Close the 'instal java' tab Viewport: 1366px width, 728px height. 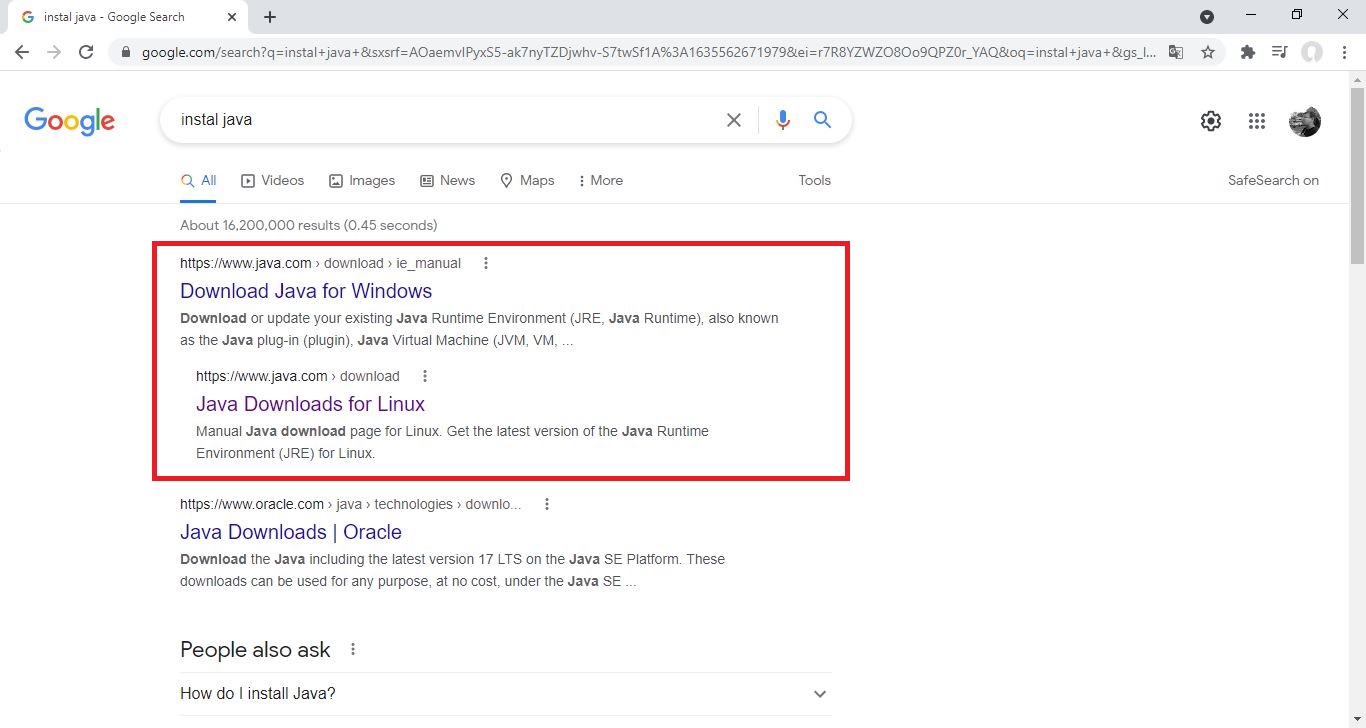[x=231, y=17]
